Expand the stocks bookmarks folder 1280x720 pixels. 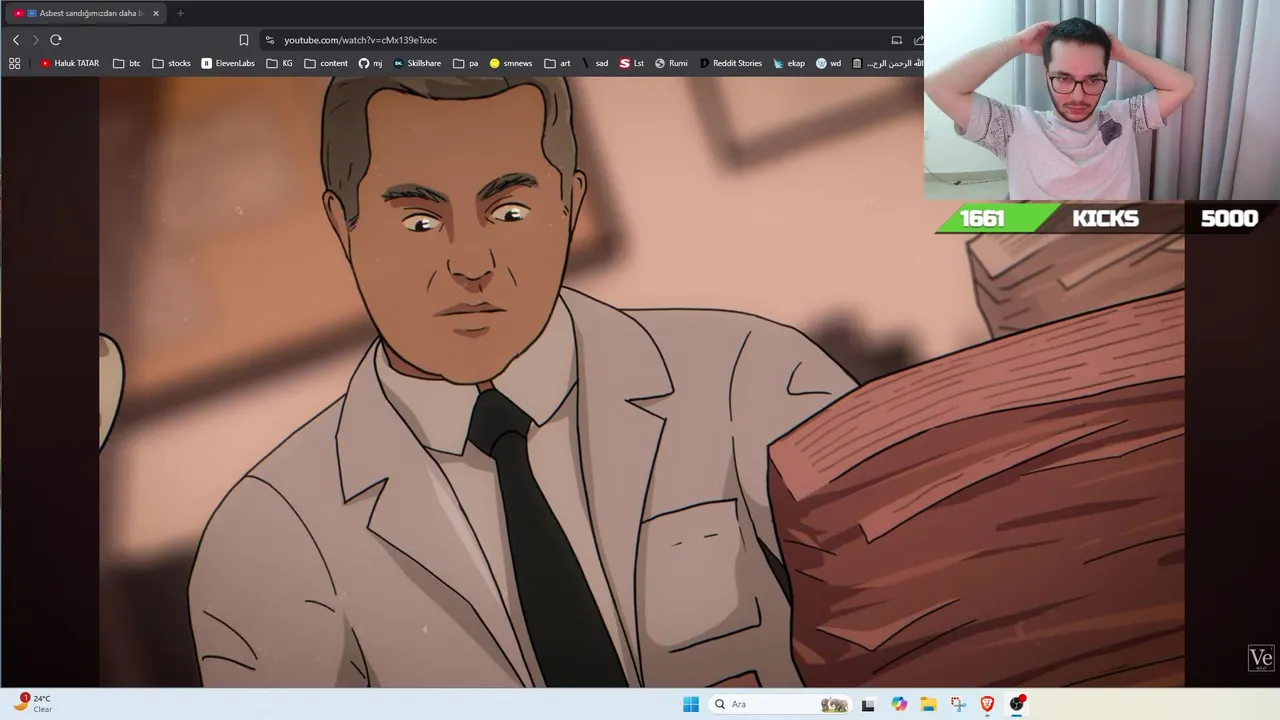point(171,63)
